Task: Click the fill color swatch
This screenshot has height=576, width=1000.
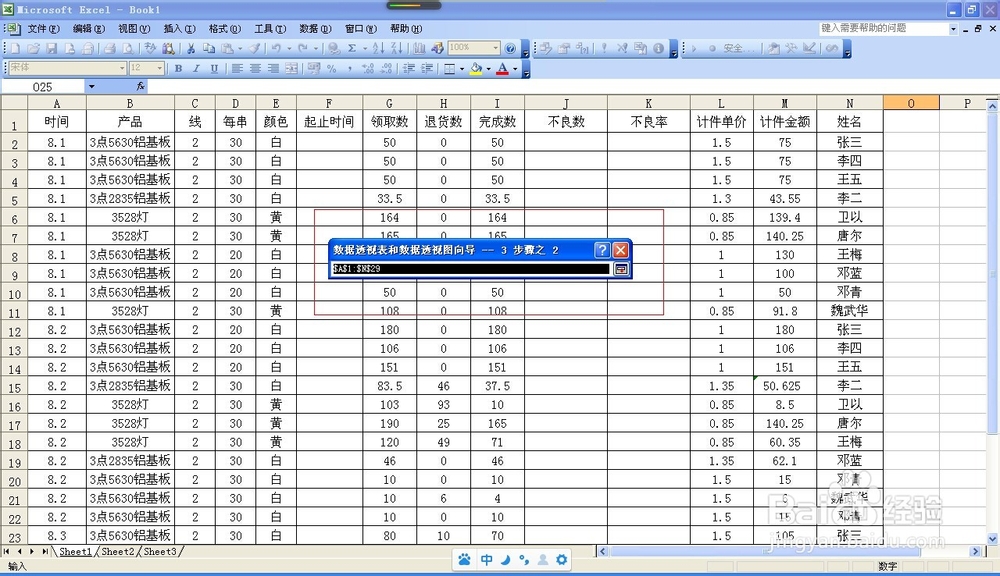Action: (475, 70)
